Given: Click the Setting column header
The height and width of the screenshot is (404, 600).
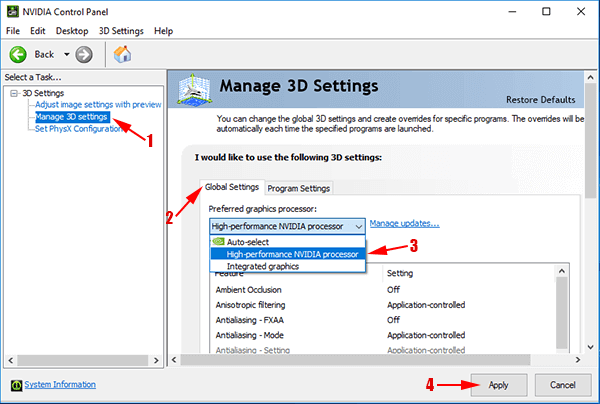Looking at the screenshot, I should pyautogui.click(x=400, y=273).
